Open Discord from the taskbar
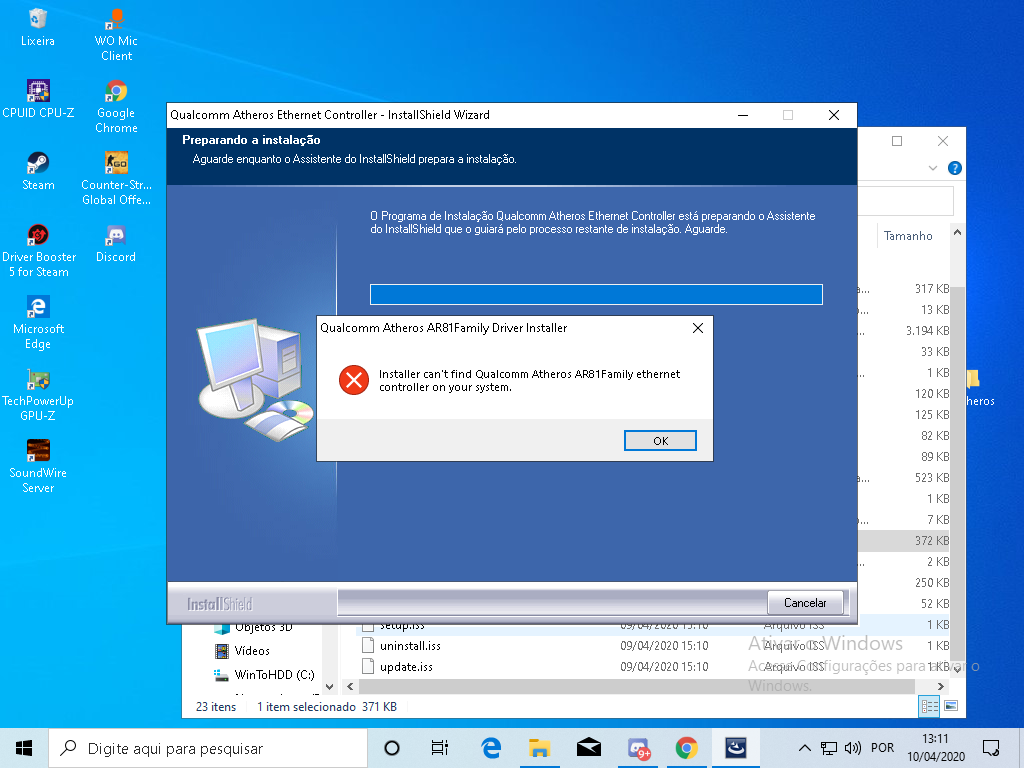 pos(638,748)
